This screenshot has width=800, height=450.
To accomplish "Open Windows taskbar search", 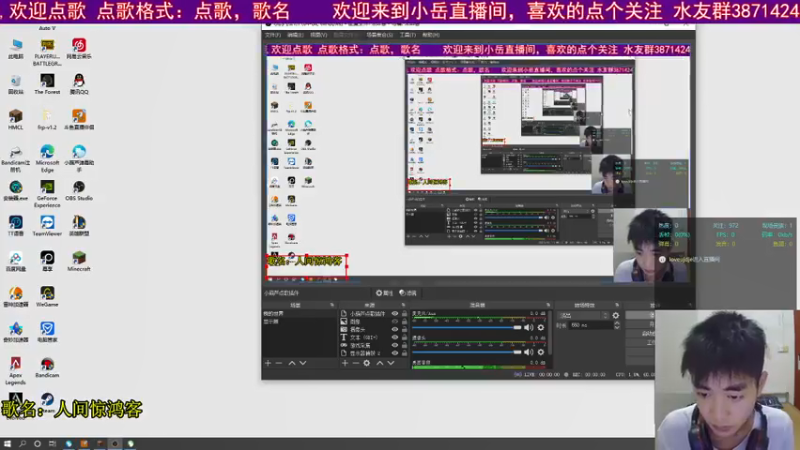I will 22,444.
